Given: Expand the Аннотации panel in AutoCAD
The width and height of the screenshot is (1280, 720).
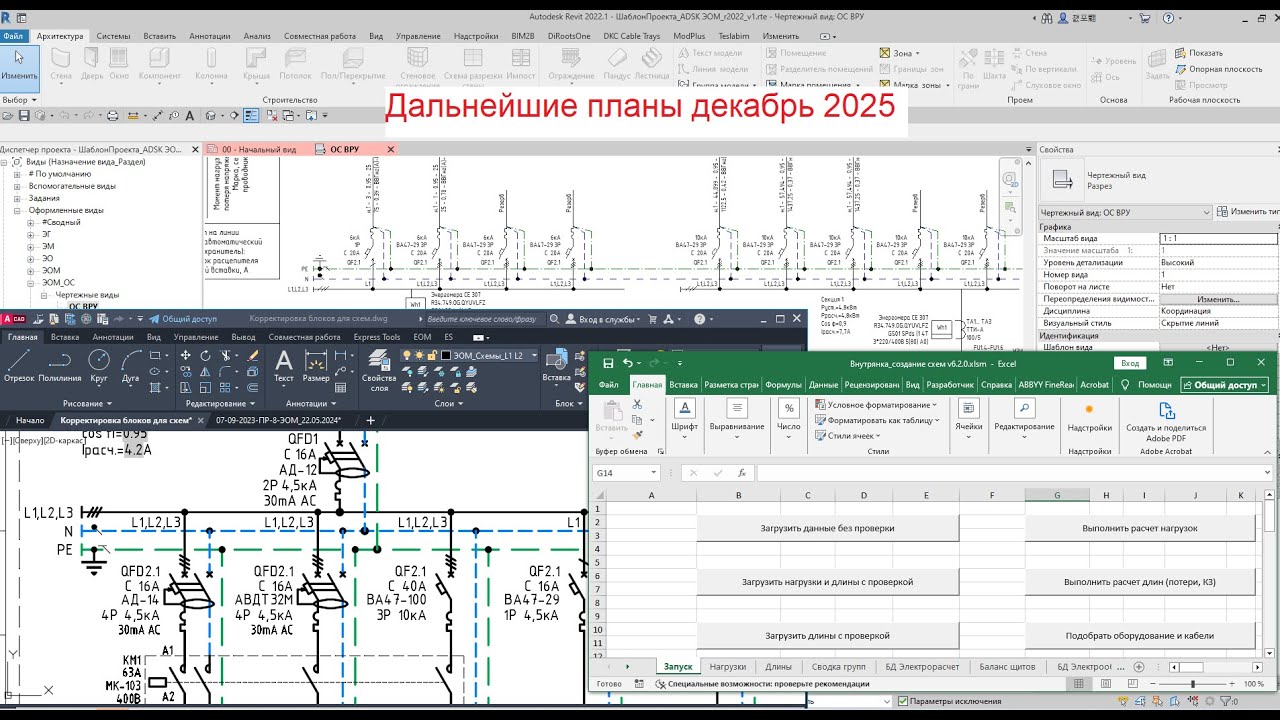Looking at the screenshot, I should click(313, 404).
